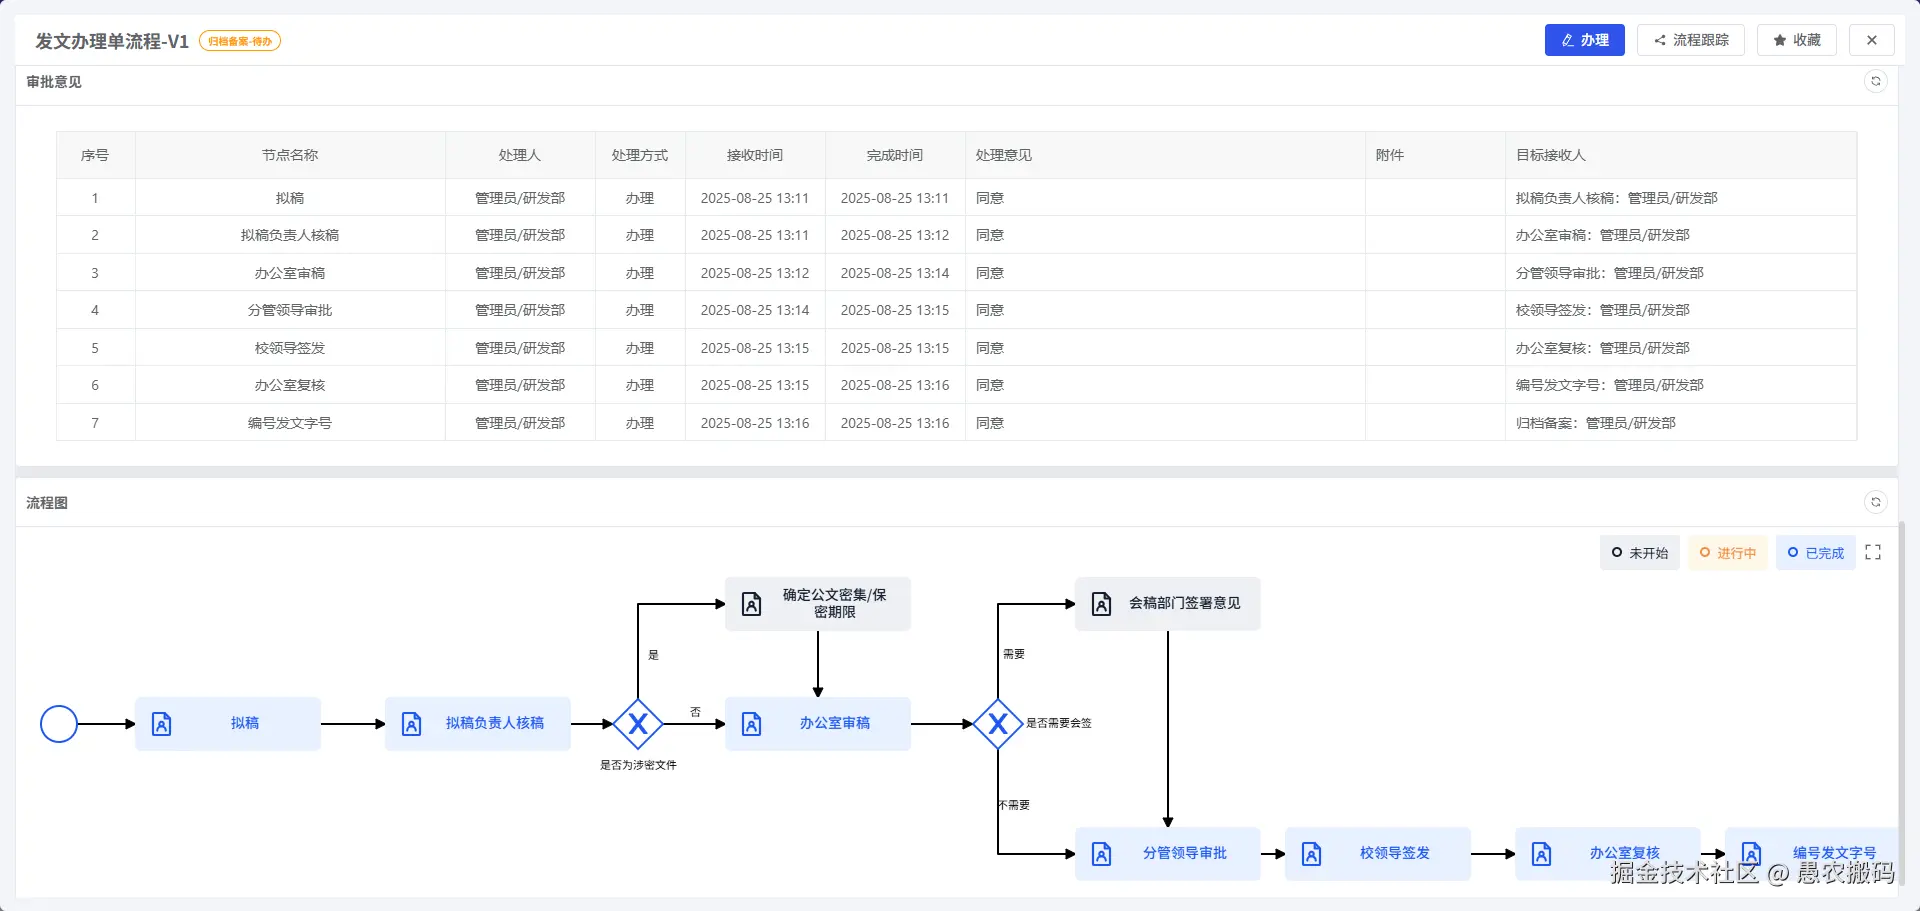Screen dimensions: 1920x911
Task: Click the 审批意见 section title
Action: (54, 81)
